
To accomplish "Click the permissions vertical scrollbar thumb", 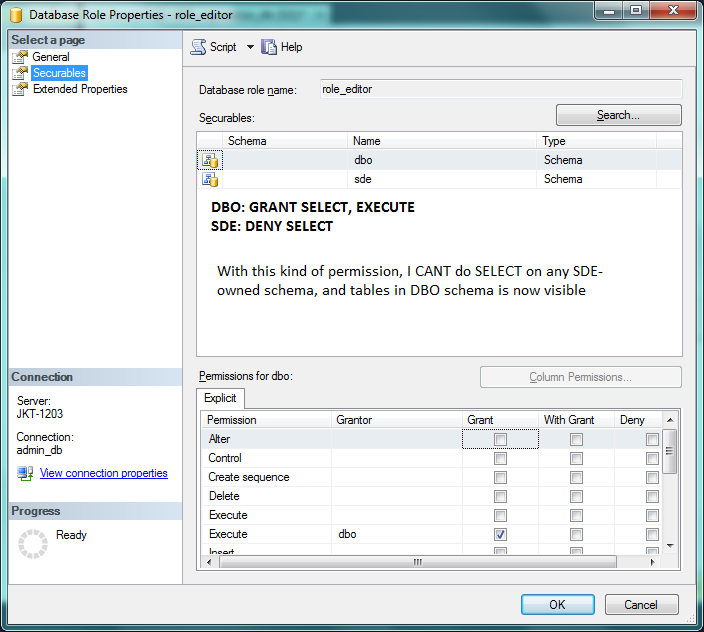I will tap(670, 451).
